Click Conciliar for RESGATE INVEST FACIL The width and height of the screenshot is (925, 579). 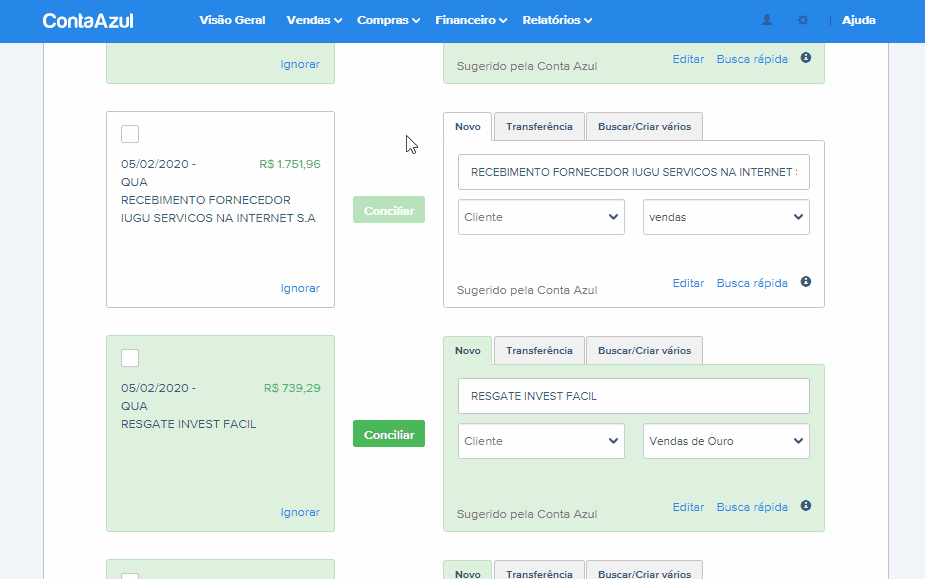click(389, 434)
